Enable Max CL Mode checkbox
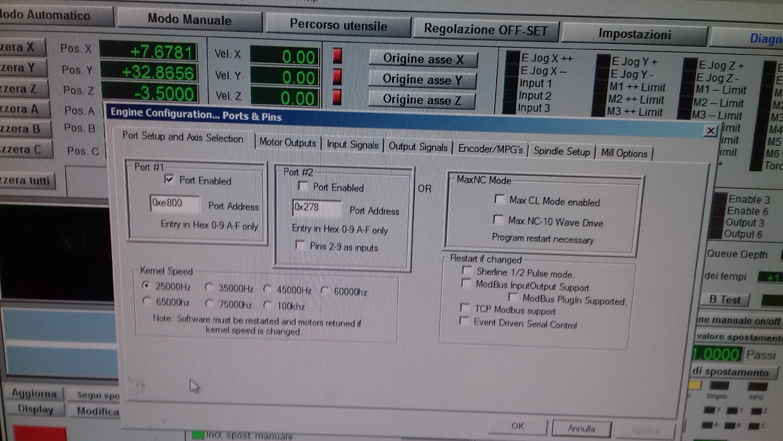The image size is (783, 441). point(498,201)
